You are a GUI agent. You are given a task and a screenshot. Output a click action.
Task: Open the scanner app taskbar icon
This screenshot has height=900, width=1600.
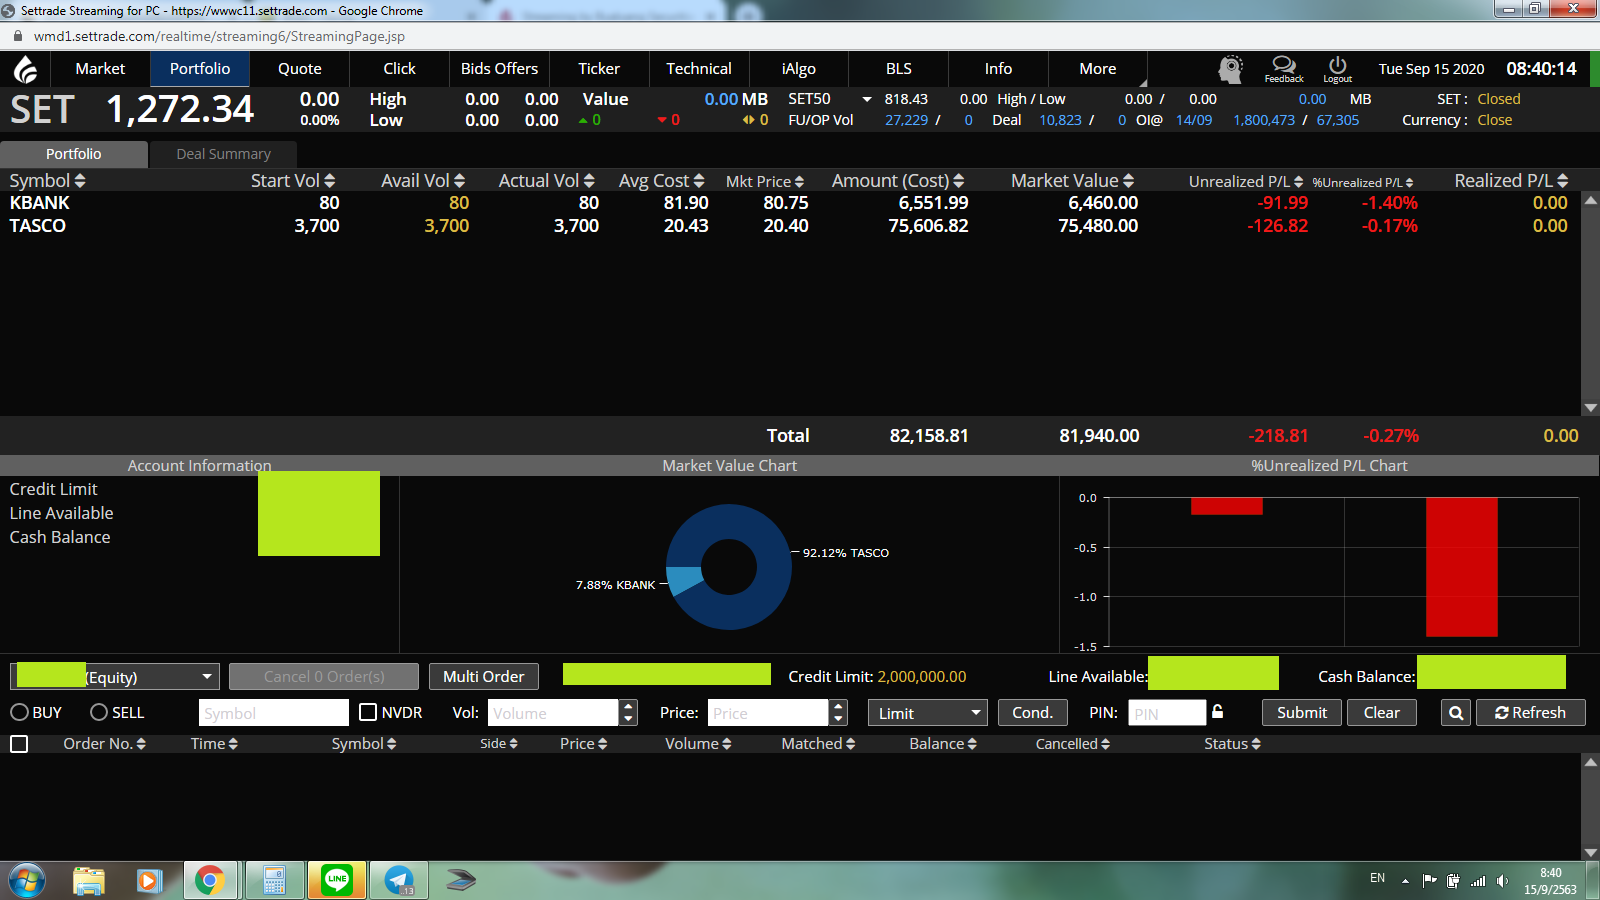461,881
